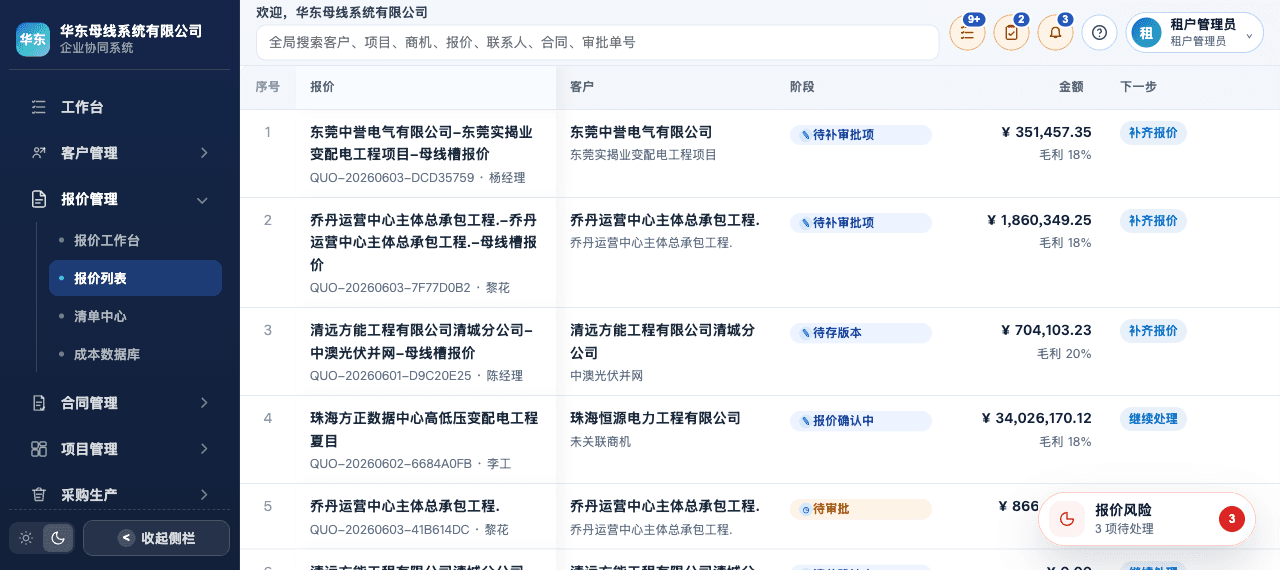The height and width of the screenshot is (570, 1280).
Task: Click the 金额 column header
Action: click(x=1071, y=87)
